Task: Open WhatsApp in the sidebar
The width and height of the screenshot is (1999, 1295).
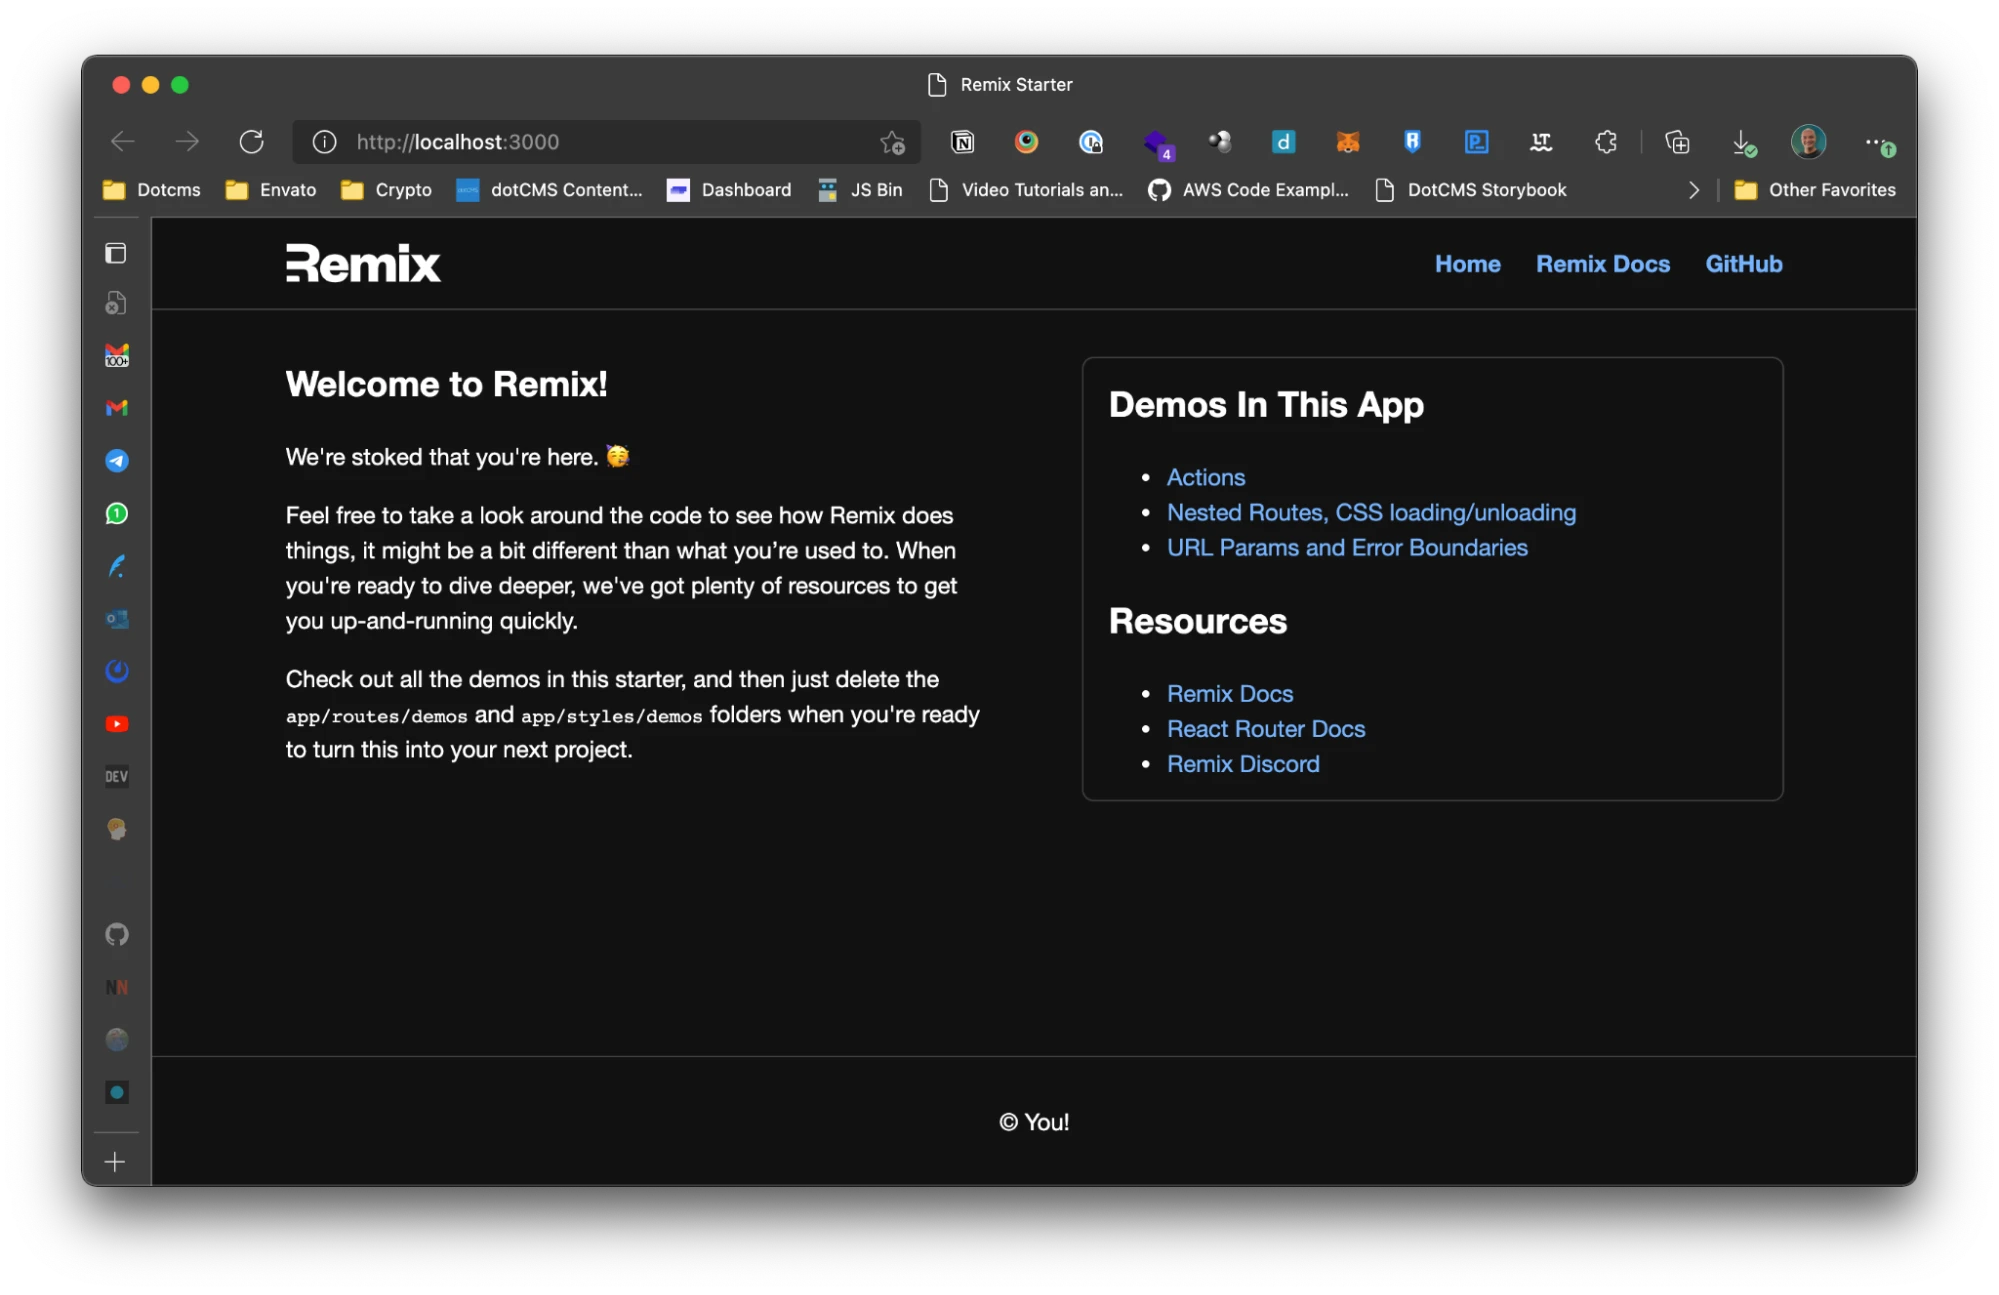Action: [x=117, y=513]
